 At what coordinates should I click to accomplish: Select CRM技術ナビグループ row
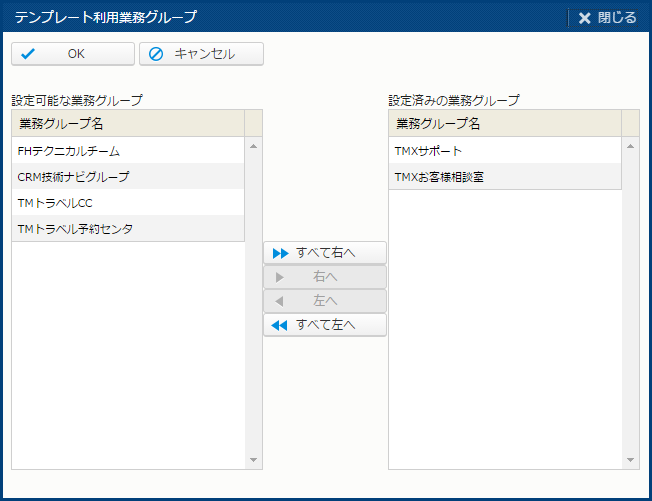(127, 177)
